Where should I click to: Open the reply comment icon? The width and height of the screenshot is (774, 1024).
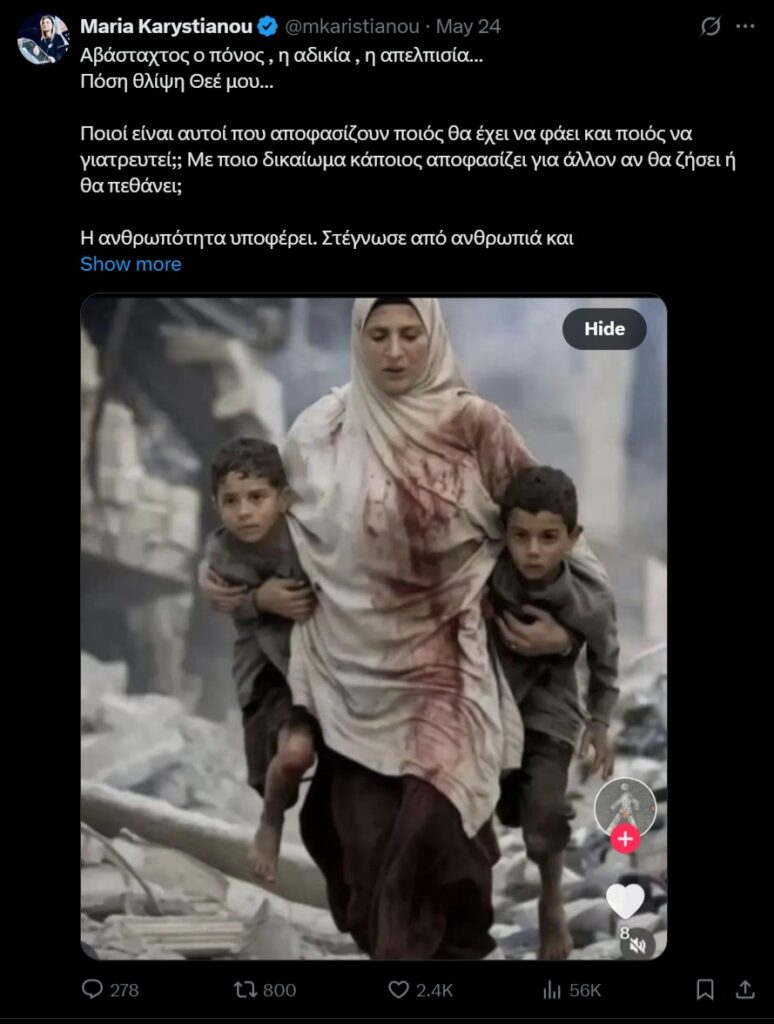point(92,989)
